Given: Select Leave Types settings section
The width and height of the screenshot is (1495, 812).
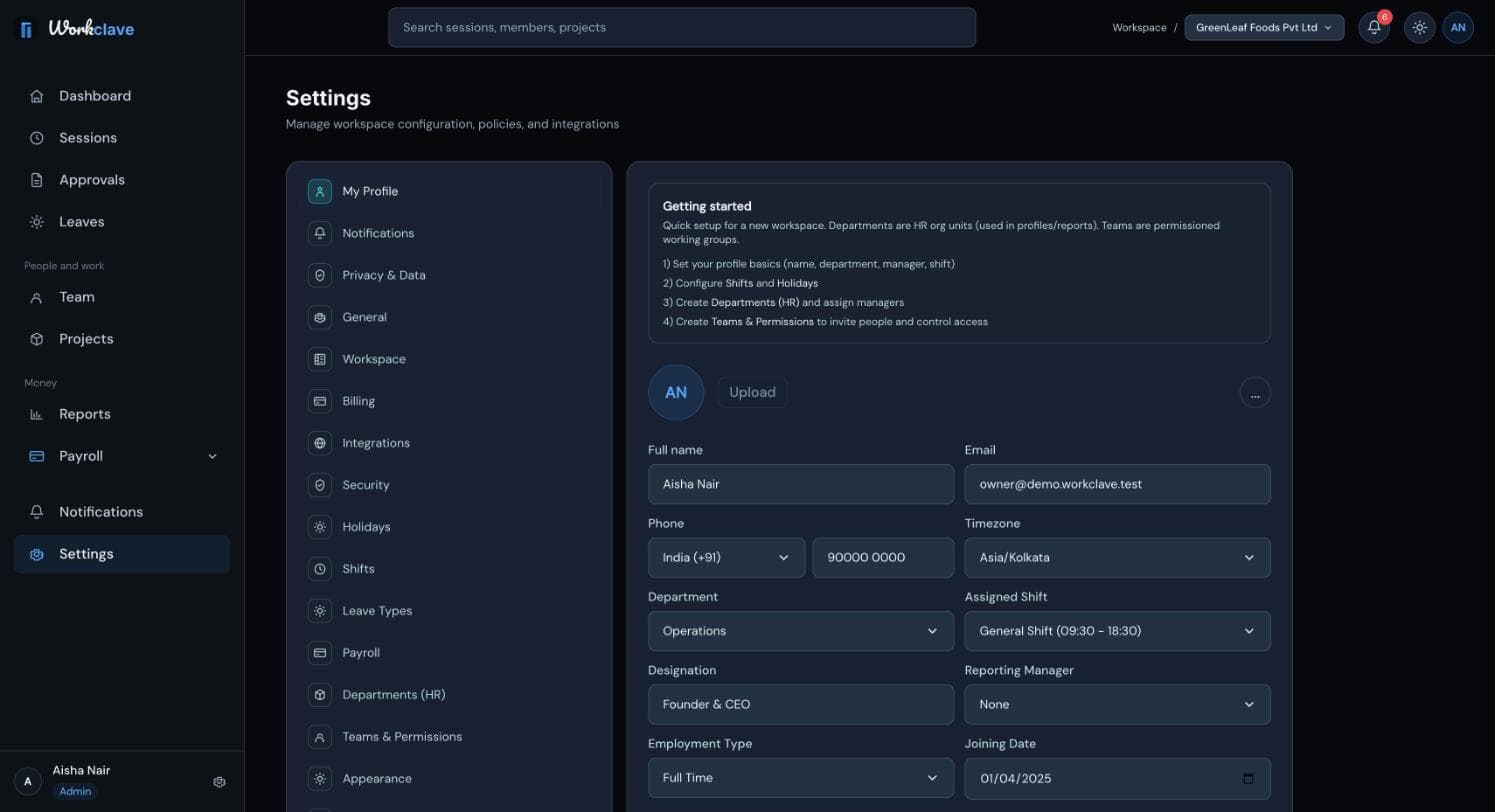Looking at the screenshot, I should click(449, 611).
